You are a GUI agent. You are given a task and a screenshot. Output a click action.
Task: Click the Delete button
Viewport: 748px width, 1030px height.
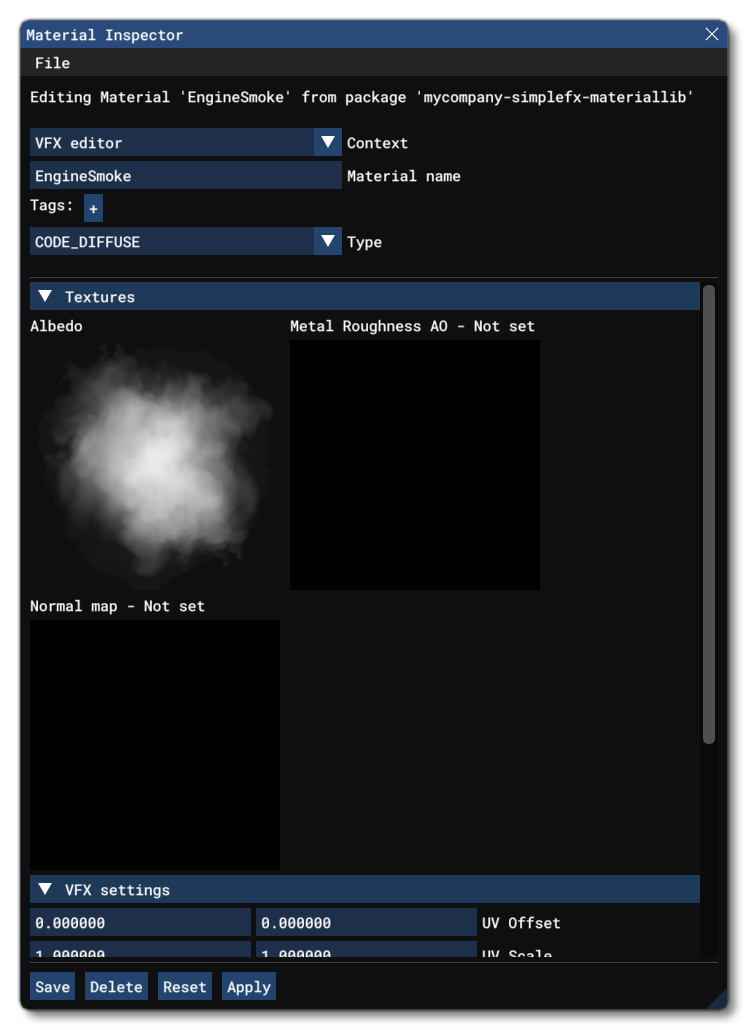pyautogui.click(x=116, y=987)
